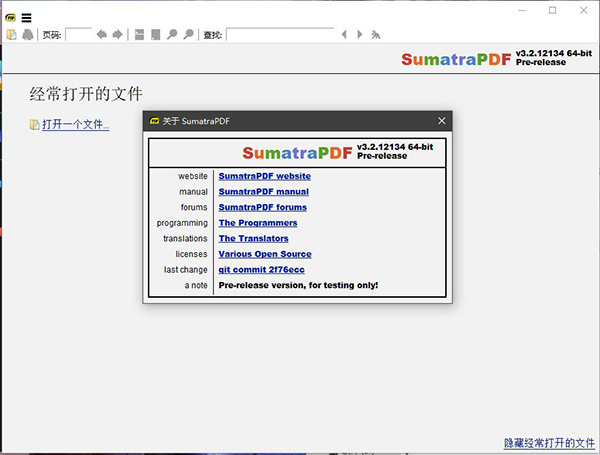Click the print toolbar icon
600x455 pixels.
click(x=28, y=34)
